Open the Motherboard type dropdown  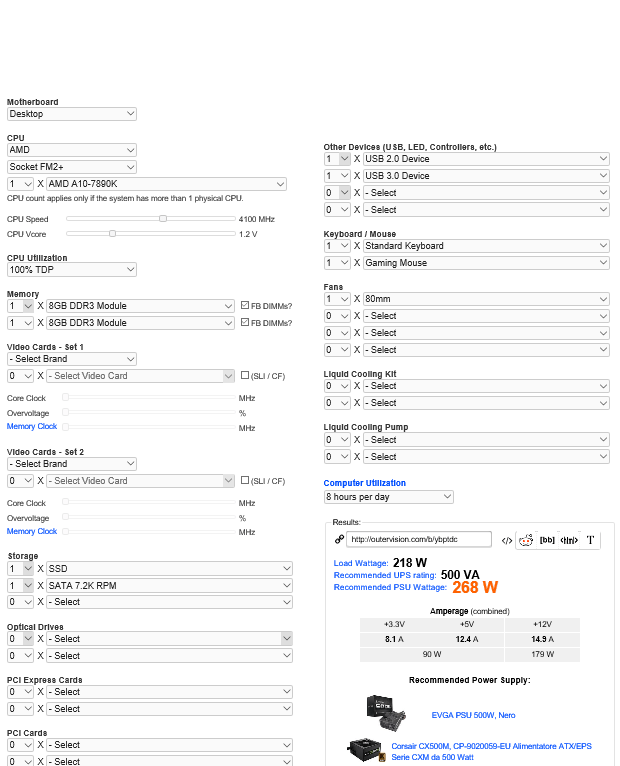pyautogui.click(x=71, y=114)
